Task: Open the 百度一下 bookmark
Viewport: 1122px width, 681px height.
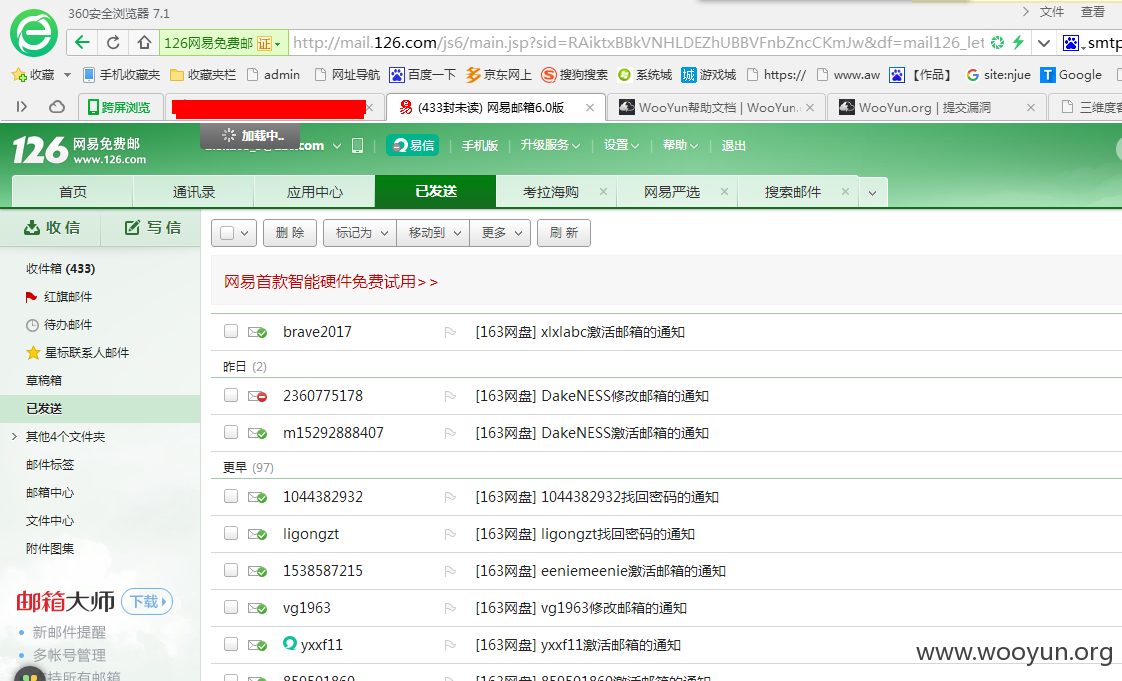Action: click(x=422, y=74)
